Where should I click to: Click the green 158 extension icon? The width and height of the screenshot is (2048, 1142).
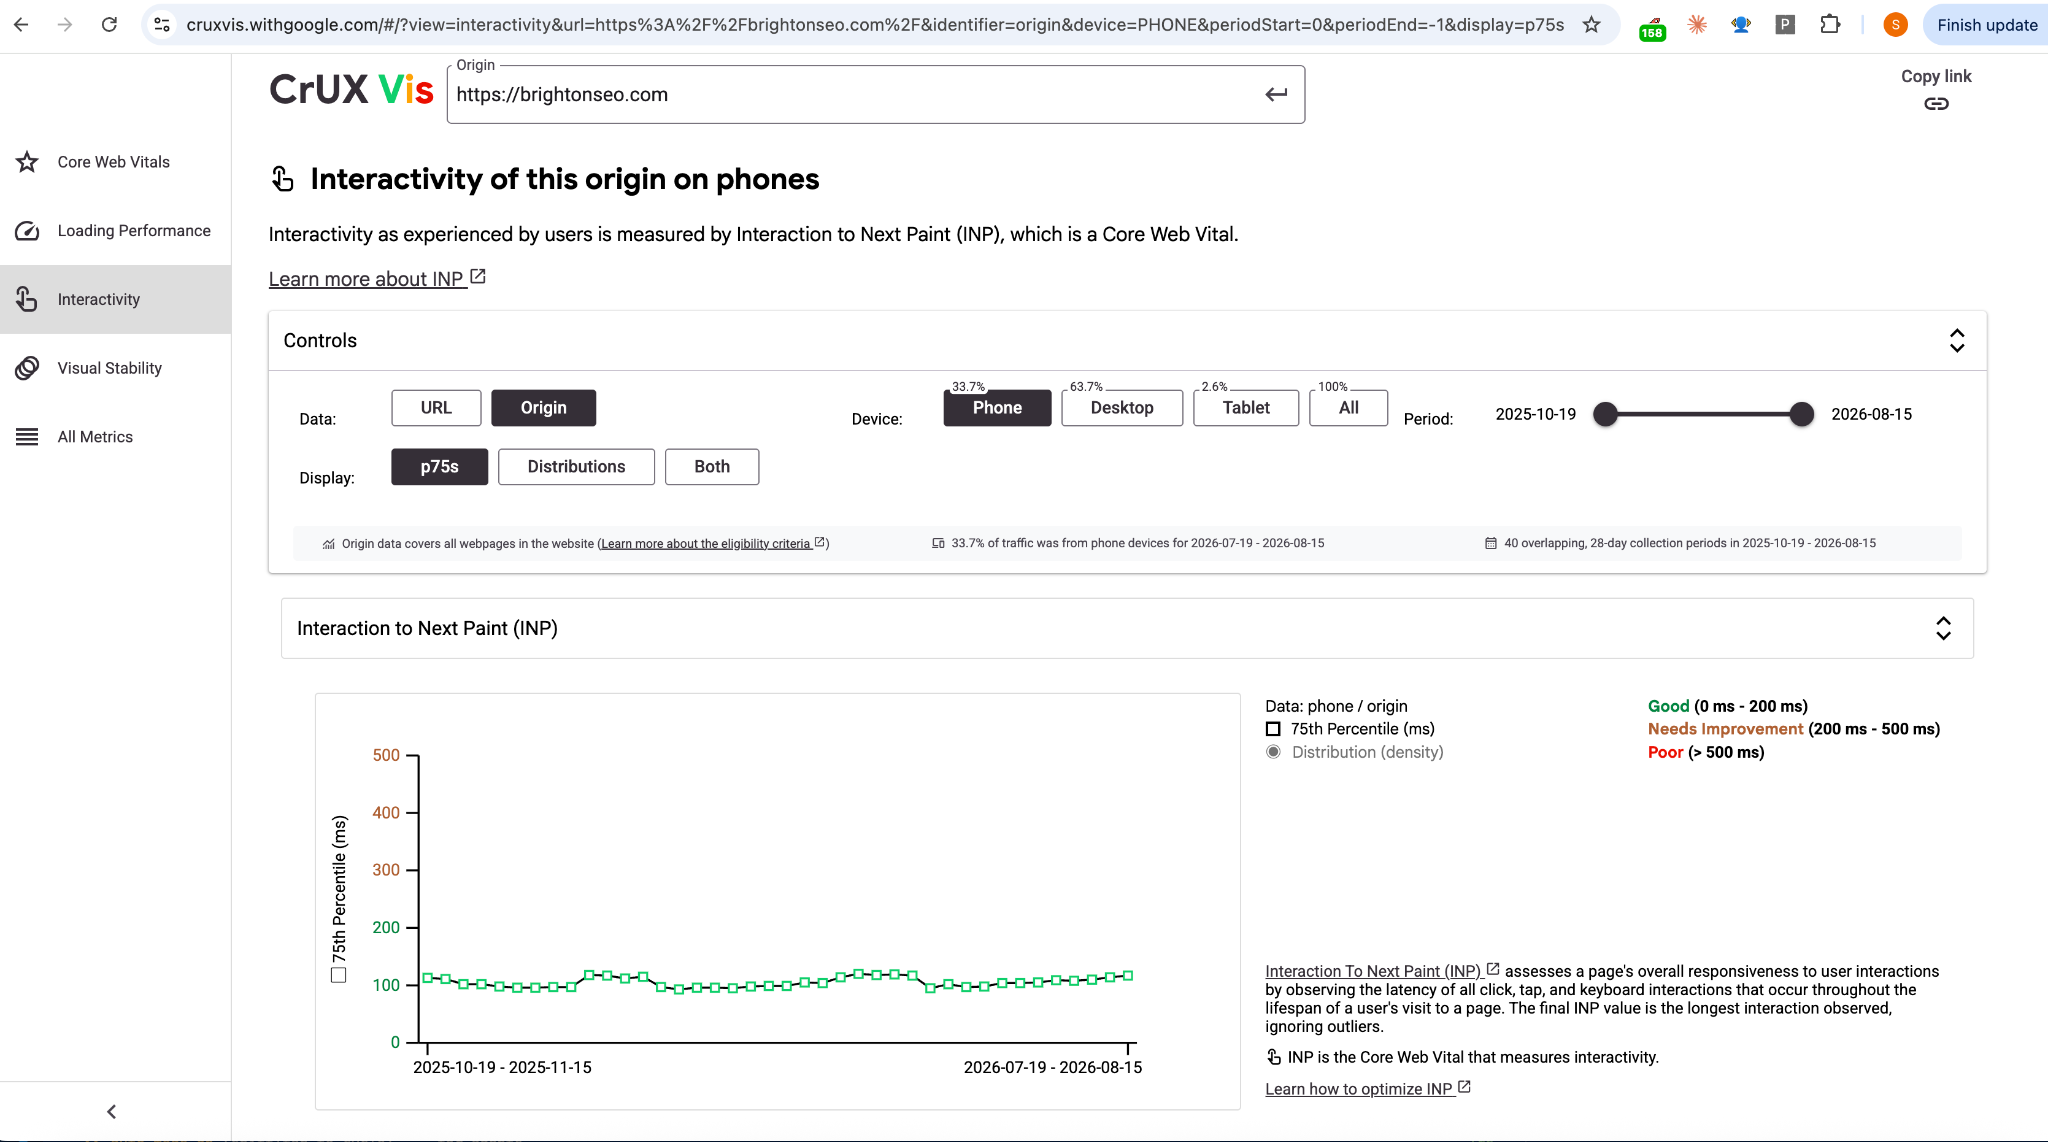(1652, 28)
